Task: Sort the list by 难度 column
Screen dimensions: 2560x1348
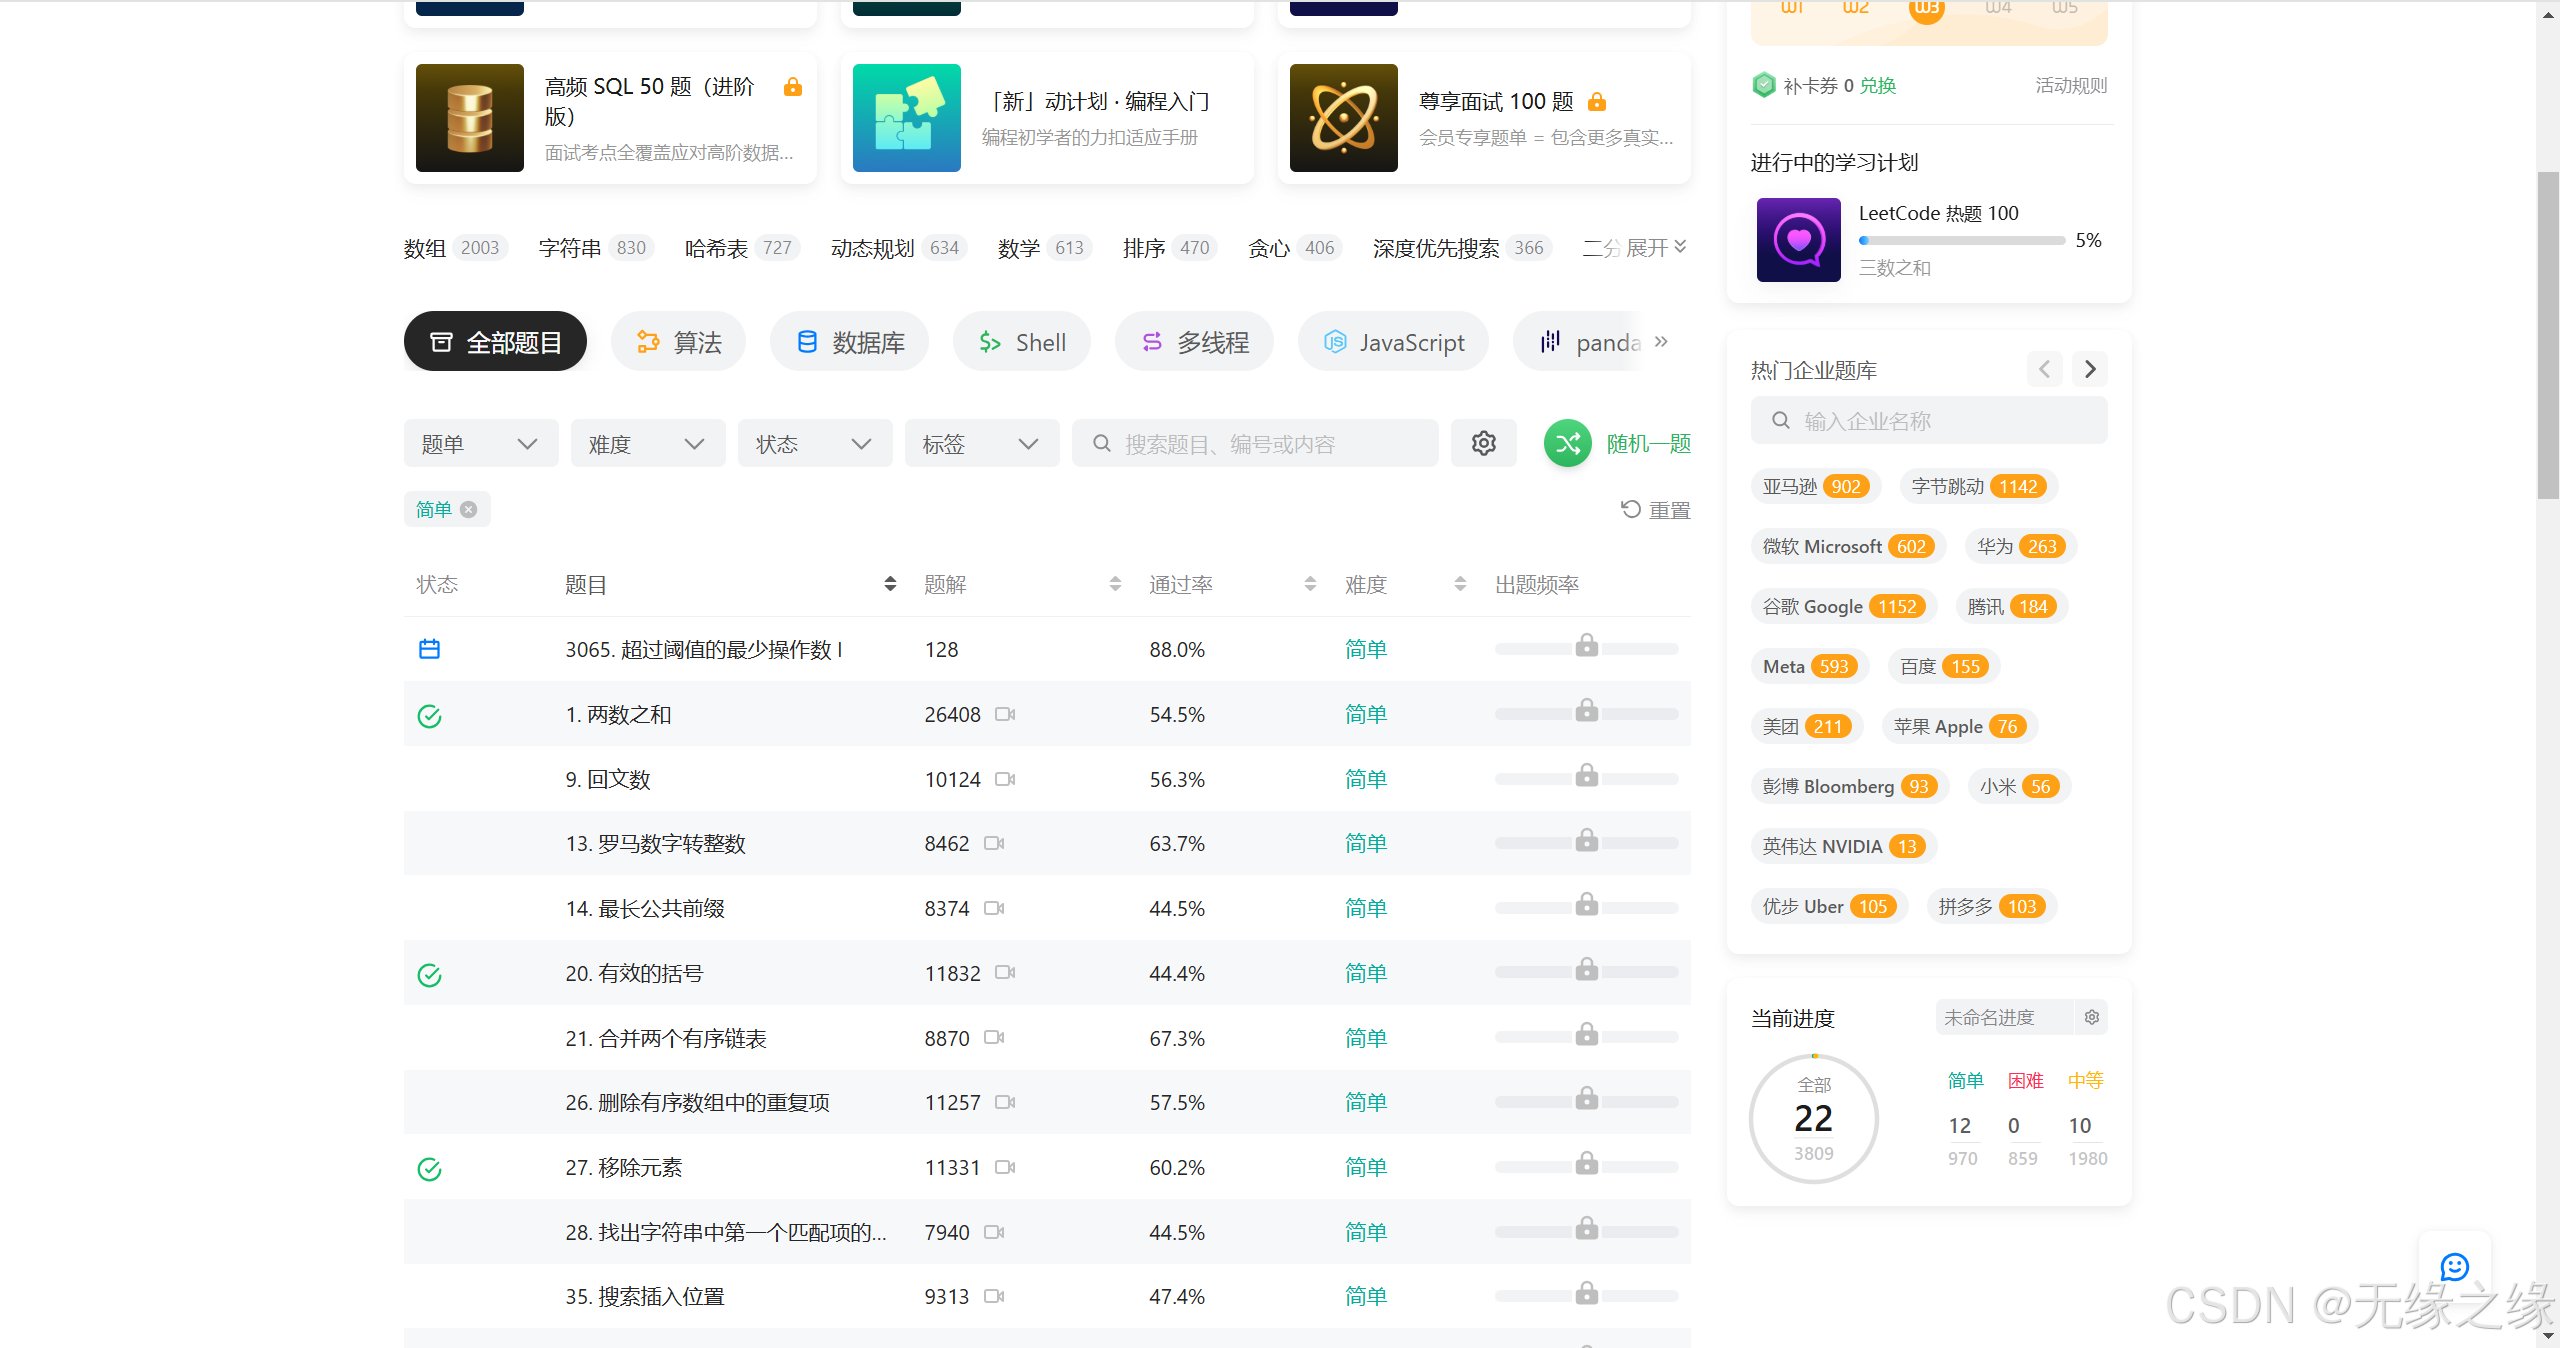Action: click(x=1460, y=584)
